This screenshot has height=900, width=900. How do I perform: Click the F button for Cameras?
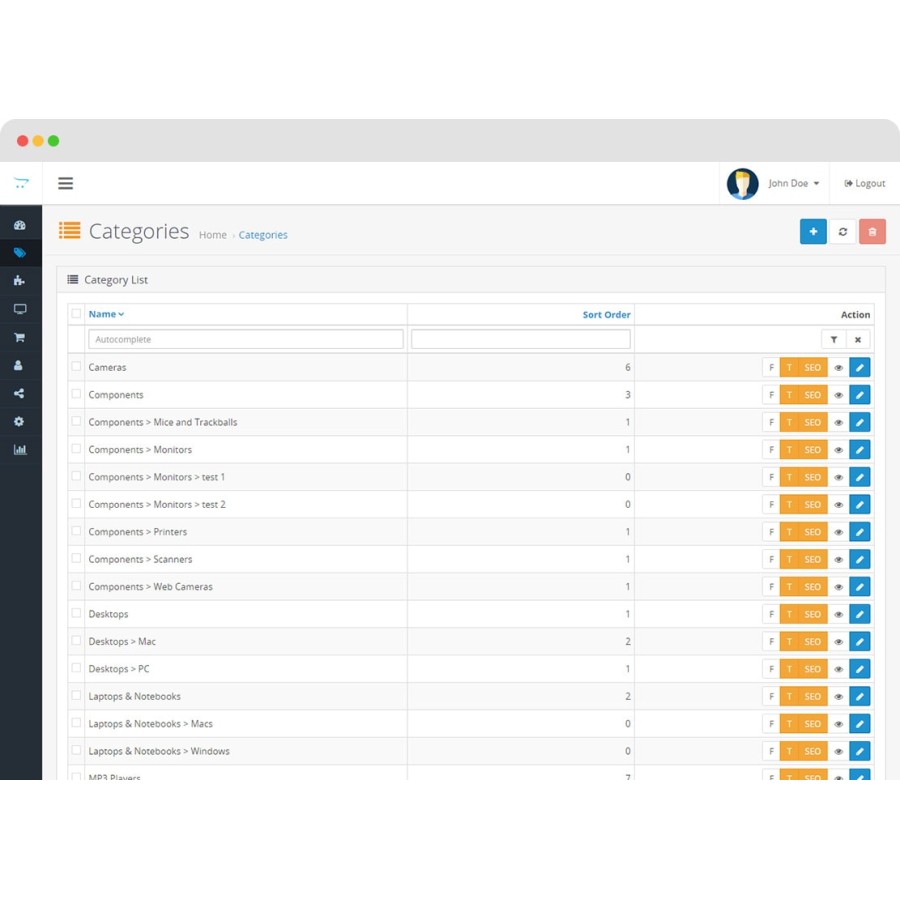771,367
